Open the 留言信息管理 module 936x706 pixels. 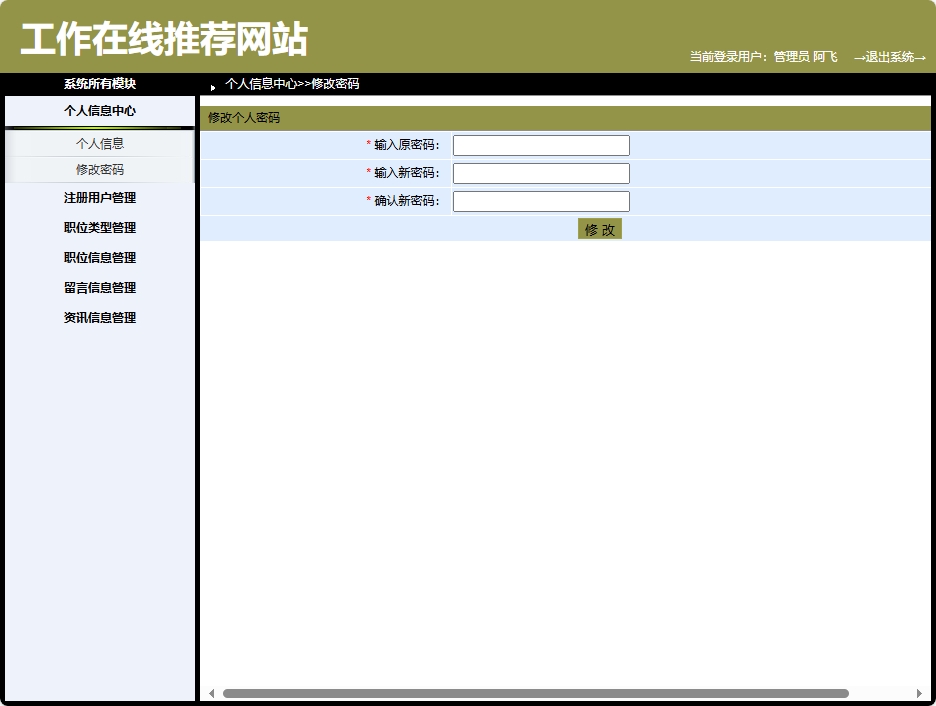(x=98, y=287)
